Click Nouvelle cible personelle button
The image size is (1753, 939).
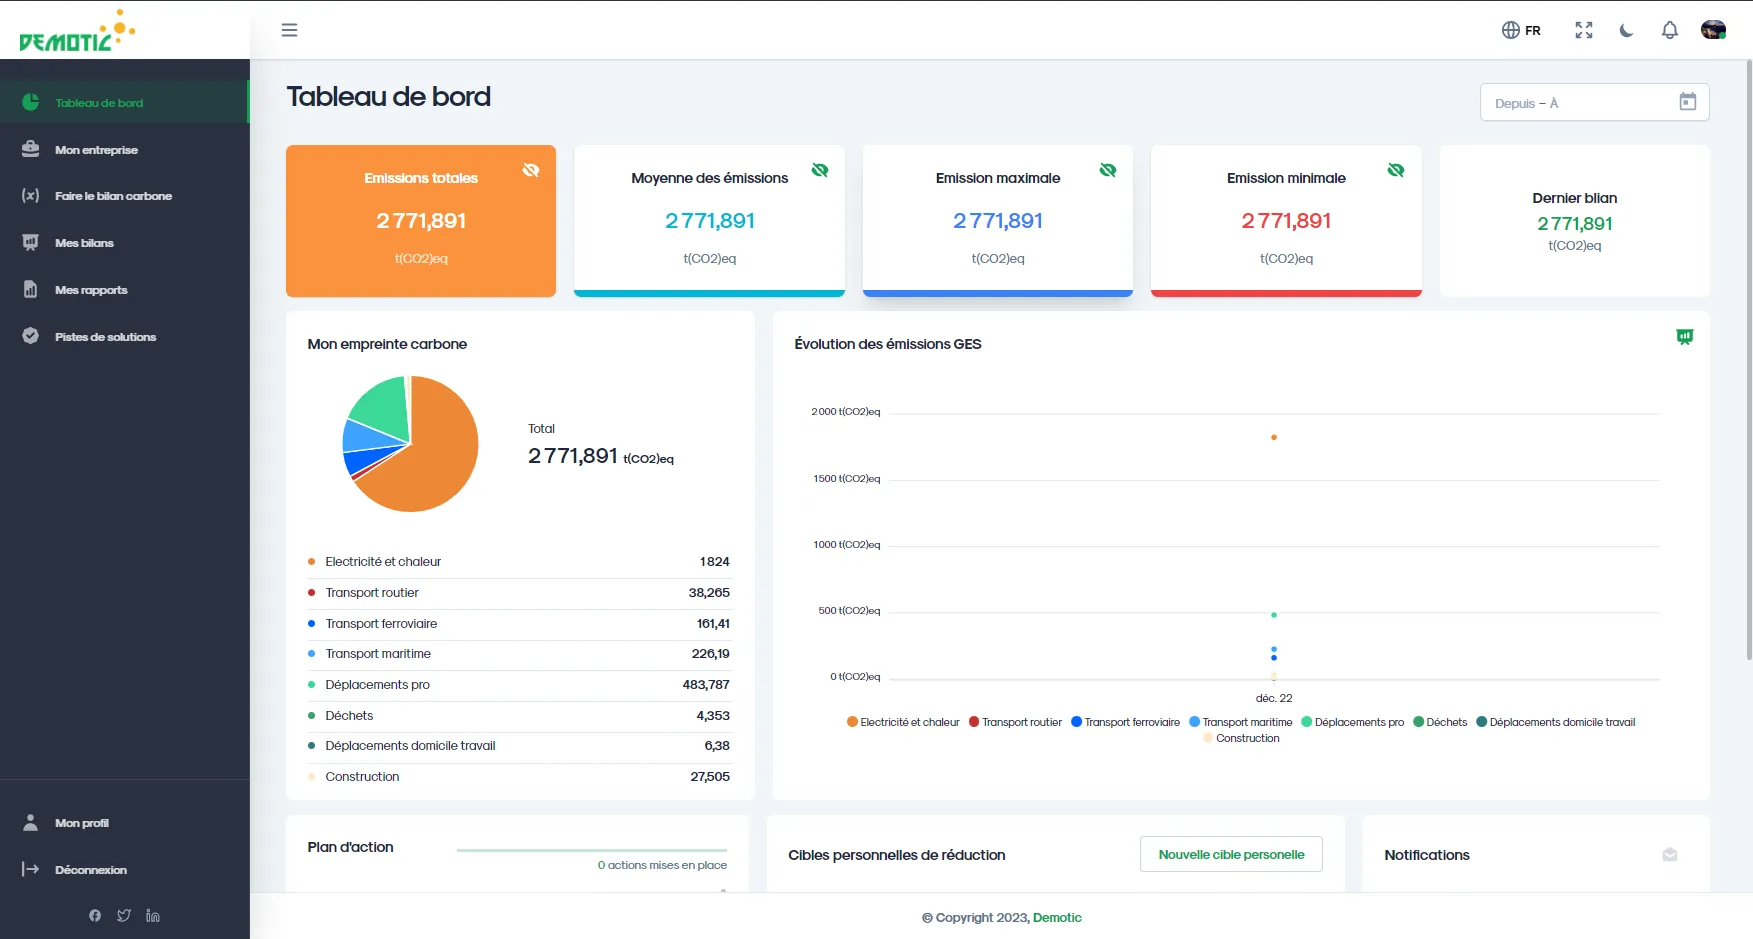(x=1231, y=854)
